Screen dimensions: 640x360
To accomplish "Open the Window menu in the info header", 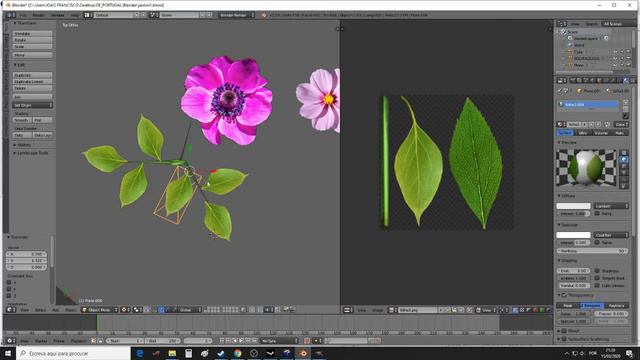I will point(57,15).
